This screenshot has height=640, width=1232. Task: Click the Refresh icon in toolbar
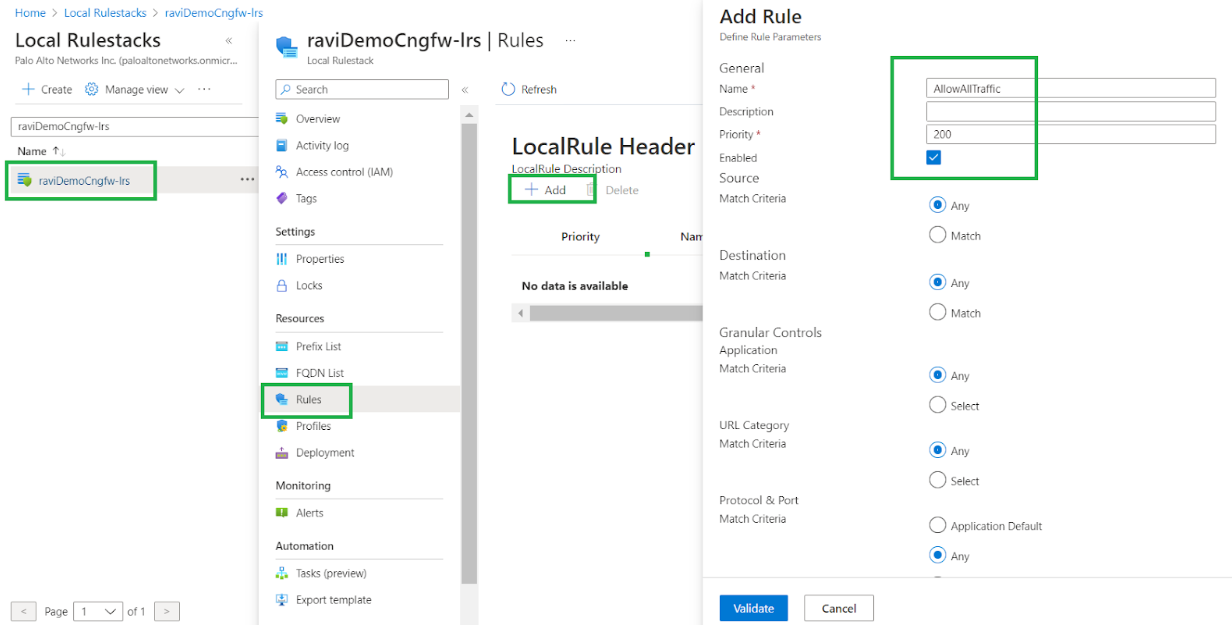point(508,90)
